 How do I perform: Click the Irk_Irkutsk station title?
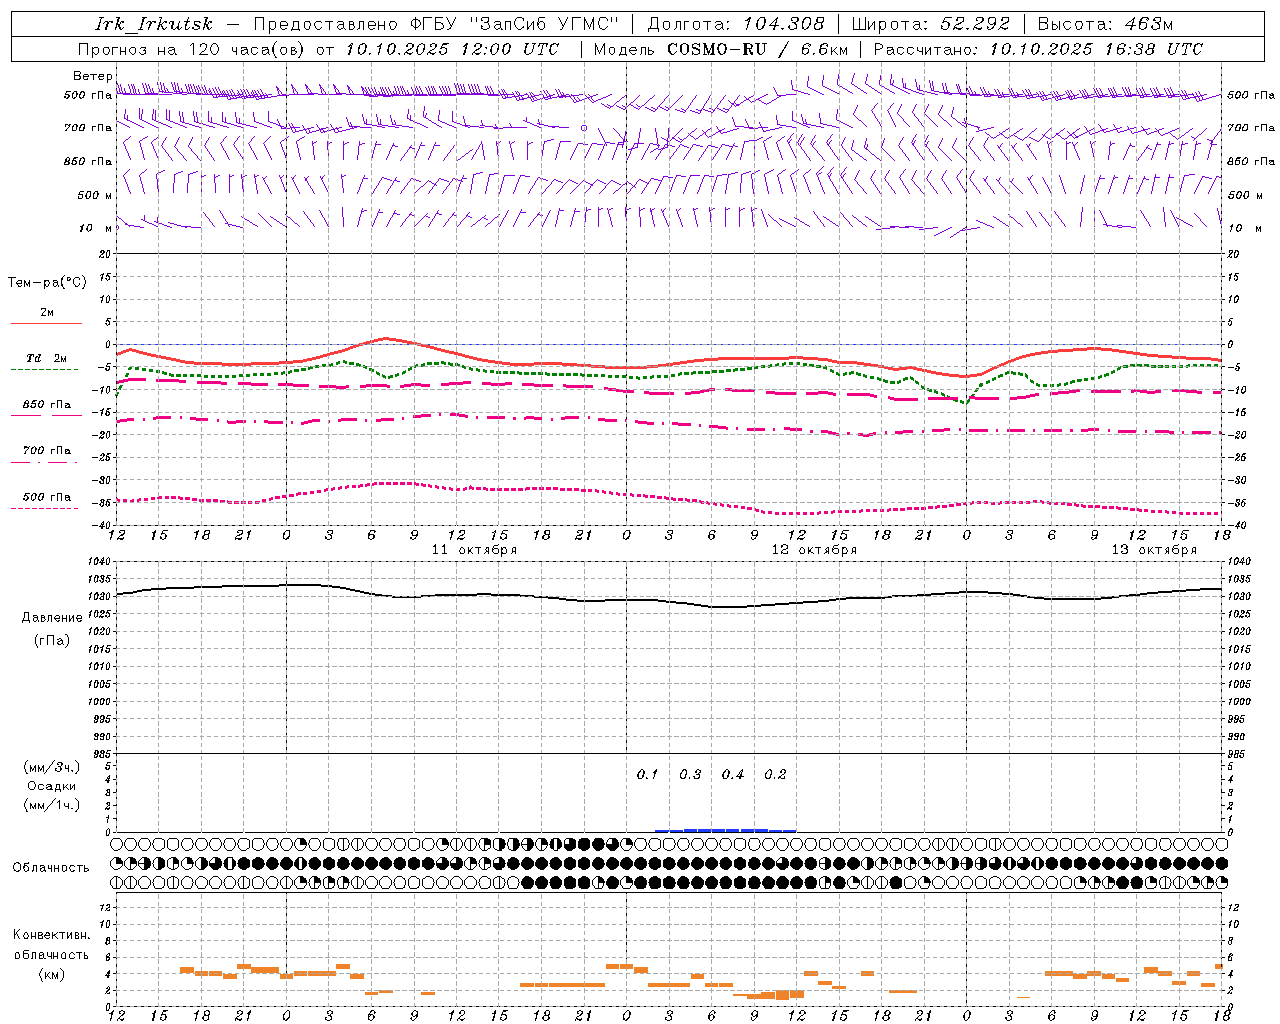[154, 24]
